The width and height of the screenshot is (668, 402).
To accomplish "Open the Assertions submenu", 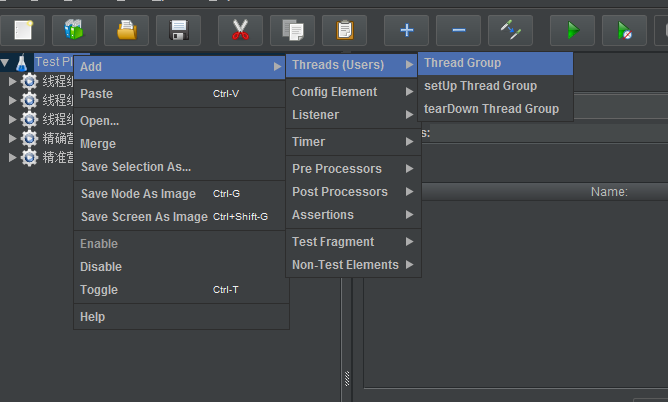I will (x=353, y=215).
